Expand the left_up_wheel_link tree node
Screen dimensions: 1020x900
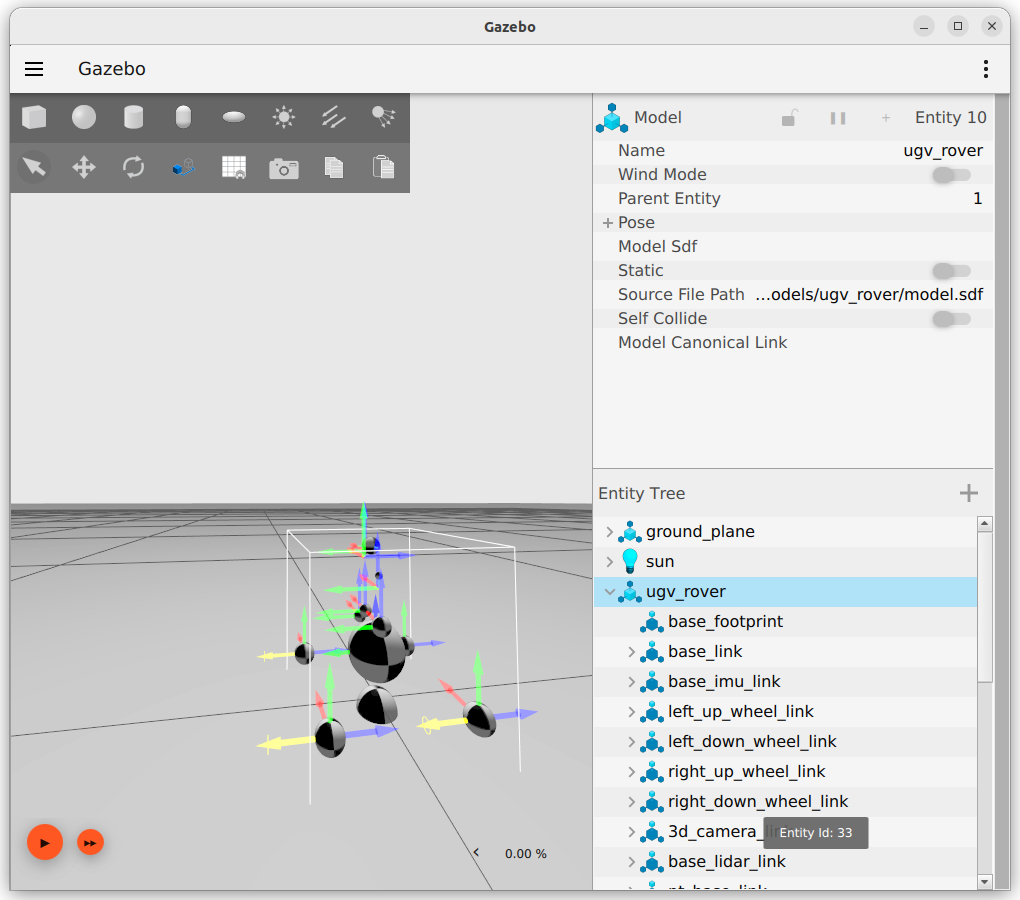[632, 712]
